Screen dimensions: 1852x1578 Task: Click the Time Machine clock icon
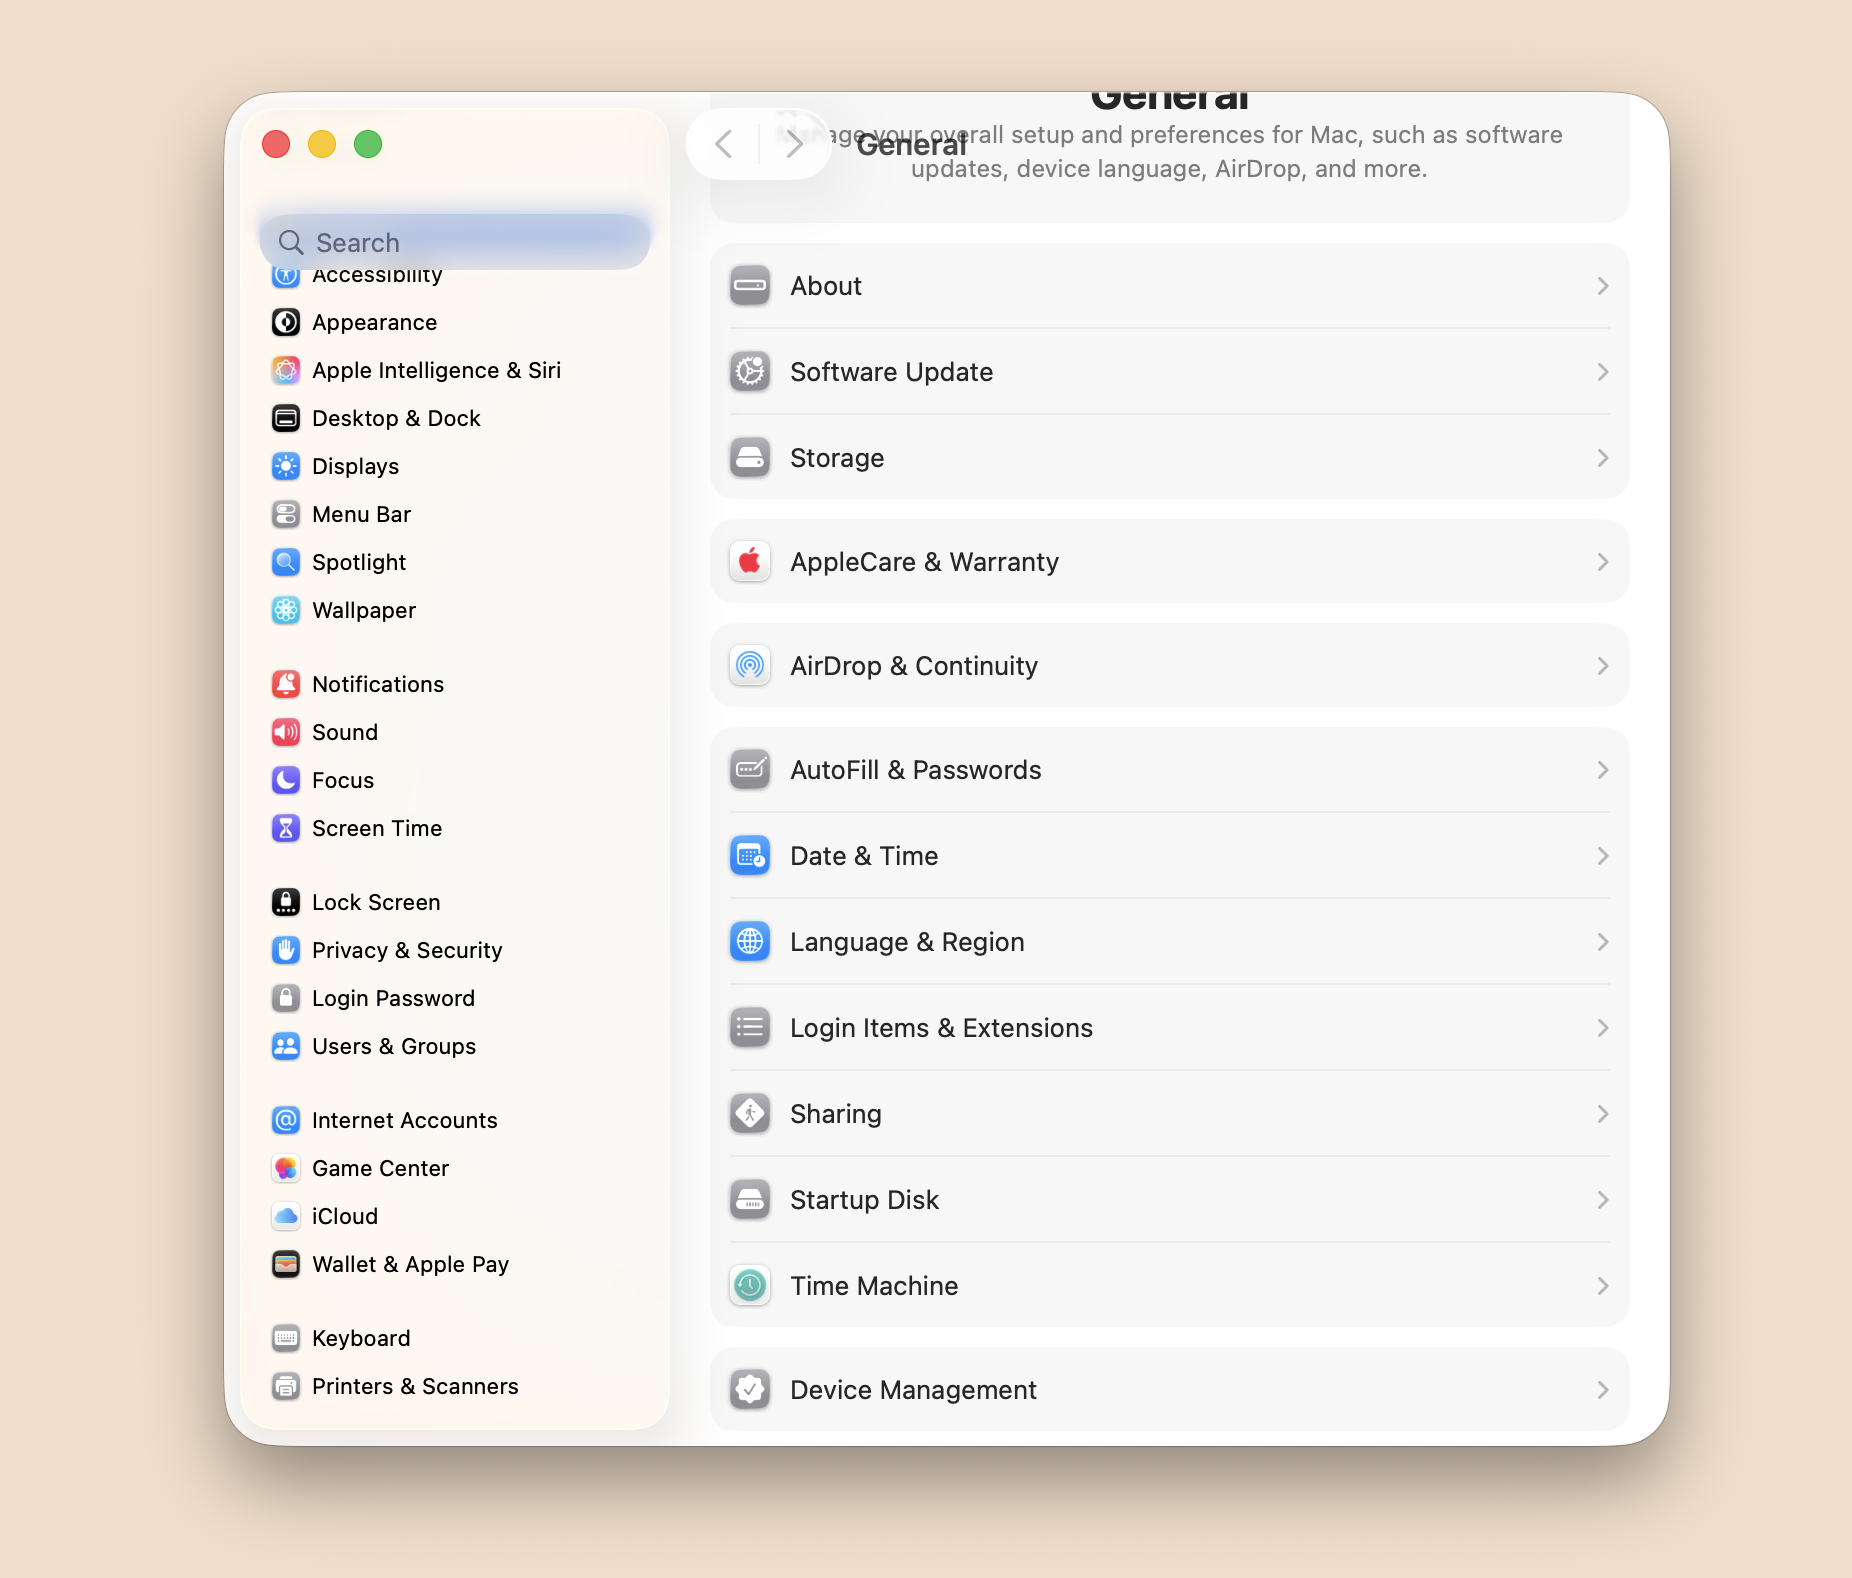tap(750, 1286)
